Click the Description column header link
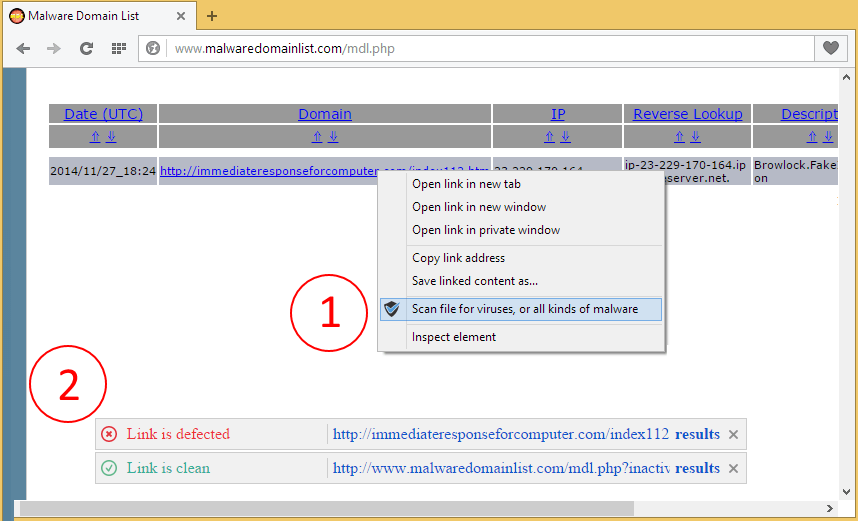Screen dimensions: 858x521 pos(809,114)
